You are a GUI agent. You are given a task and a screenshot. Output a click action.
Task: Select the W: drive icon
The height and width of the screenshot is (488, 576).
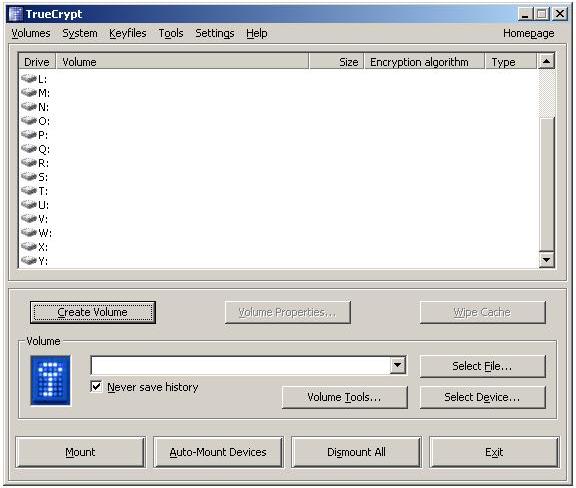(29, 233)
